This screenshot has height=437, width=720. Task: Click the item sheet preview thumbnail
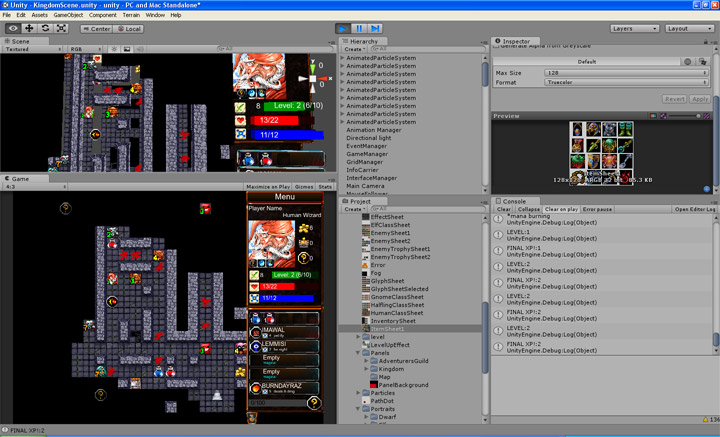pos(601,153)
